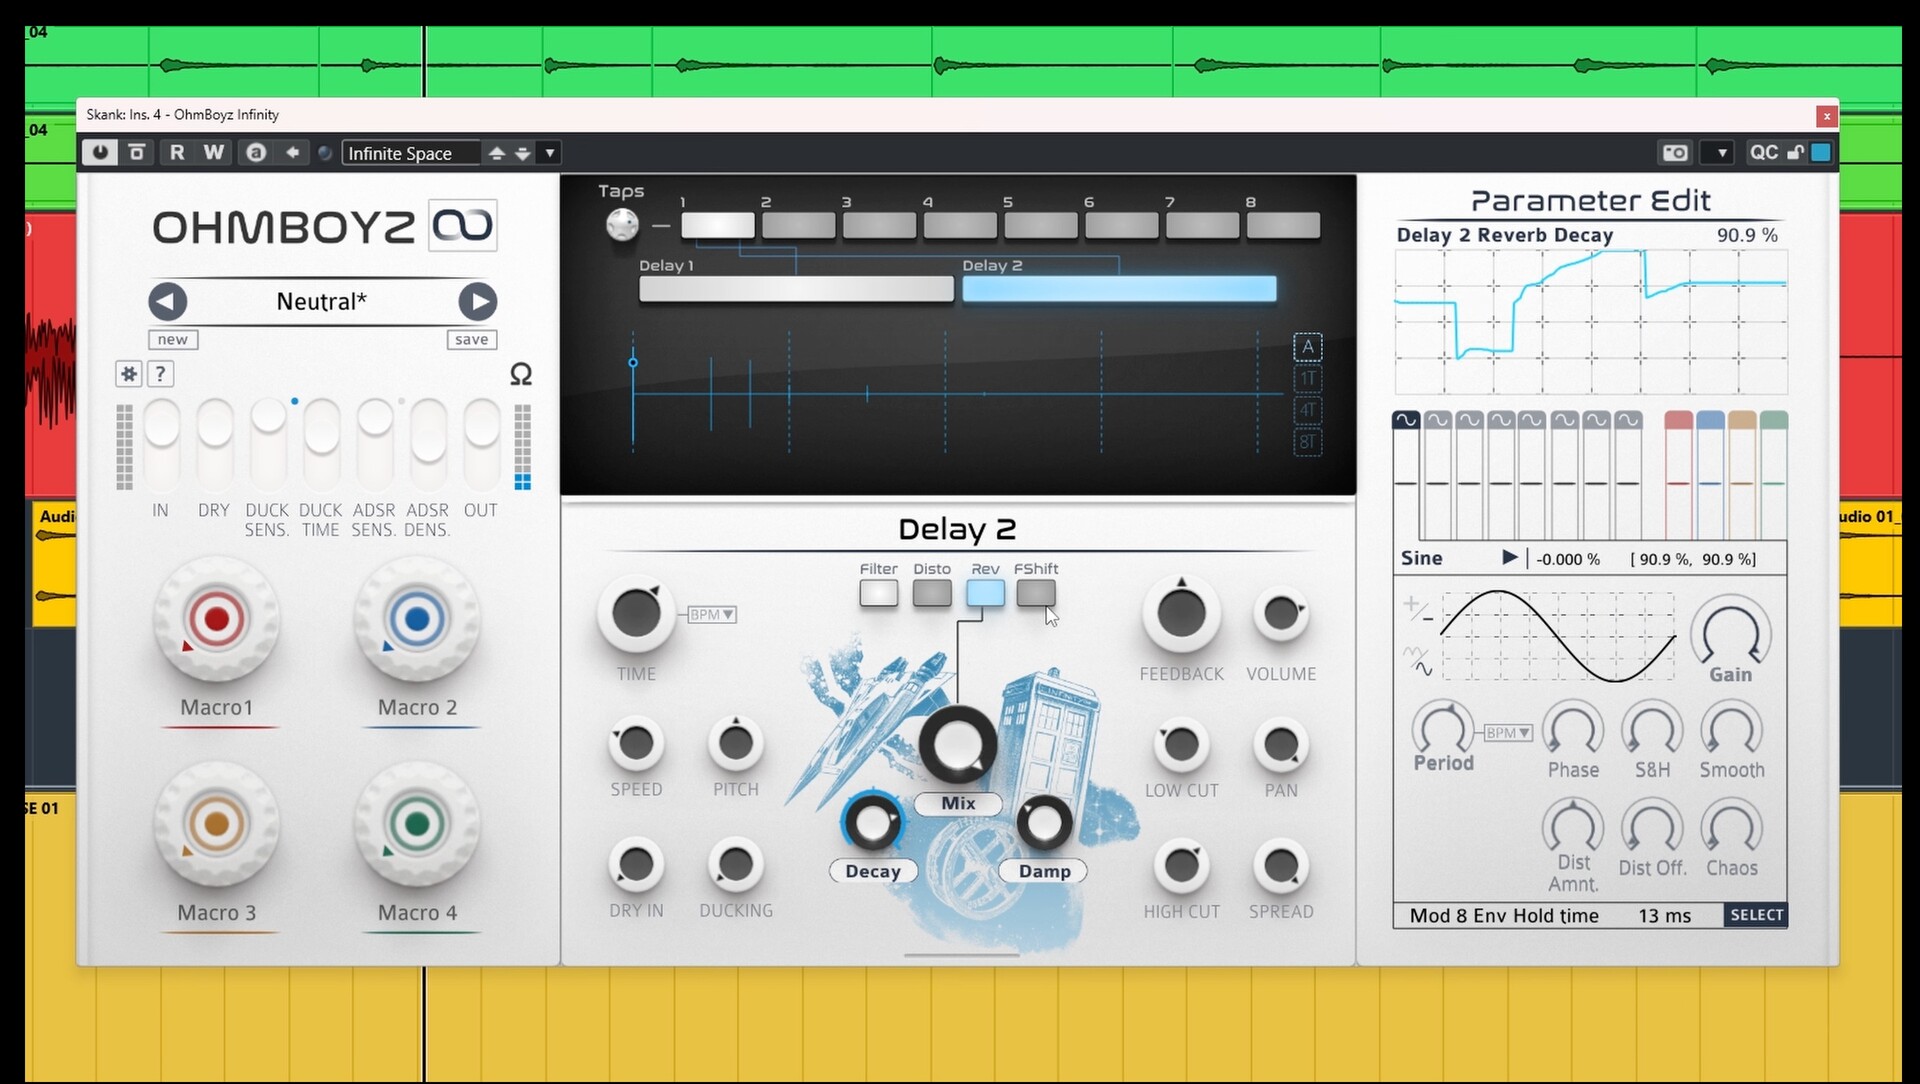
Task: Click the save preset button
Action: 471,339
